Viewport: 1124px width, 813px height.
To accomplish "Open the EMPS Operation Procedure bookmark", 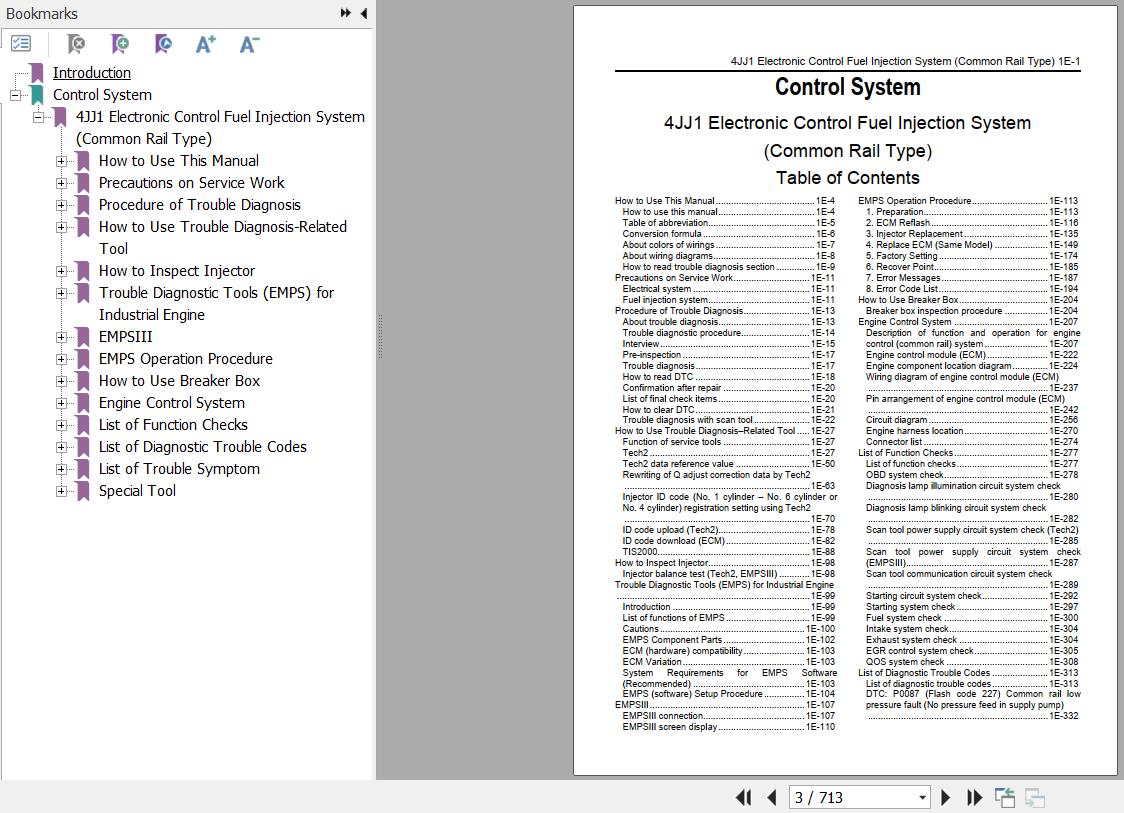I will click(x=186, y=359).
